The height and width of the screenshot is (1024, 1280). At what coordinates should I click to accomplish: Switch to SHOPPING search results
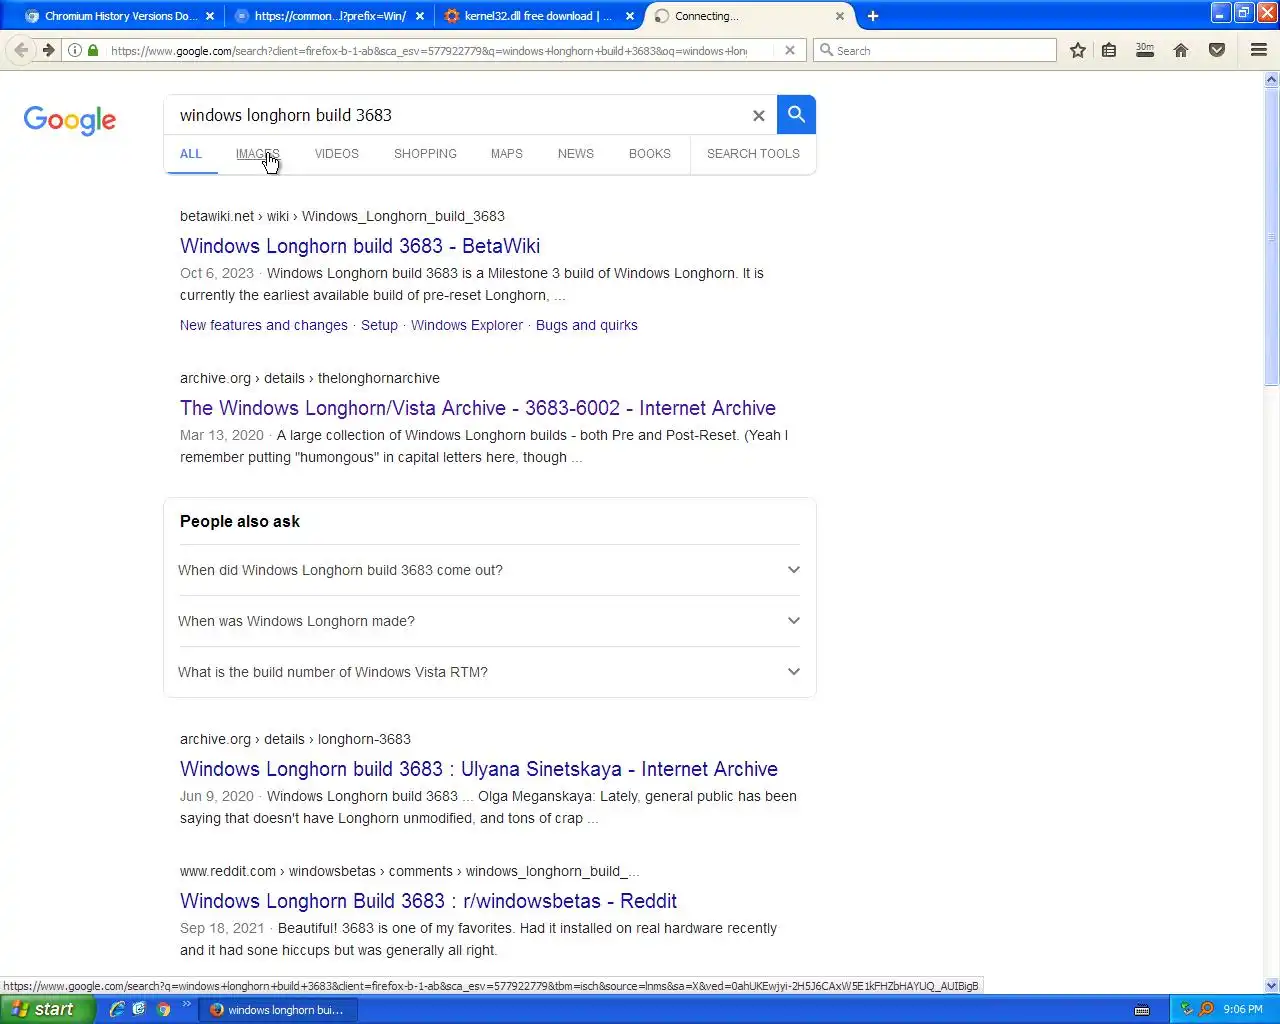point(425,154)
